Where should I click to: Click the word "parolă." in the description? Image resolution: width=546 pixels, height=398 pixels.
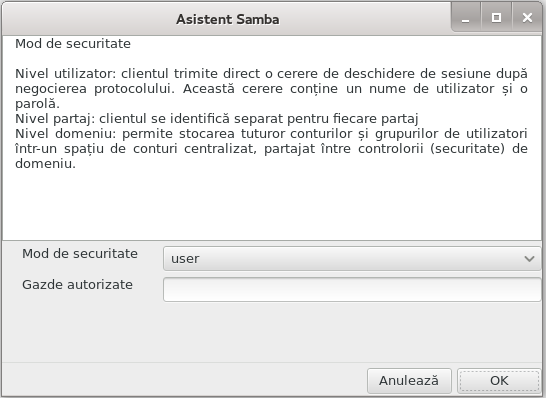pyautogui.click(x=38, y=104)
